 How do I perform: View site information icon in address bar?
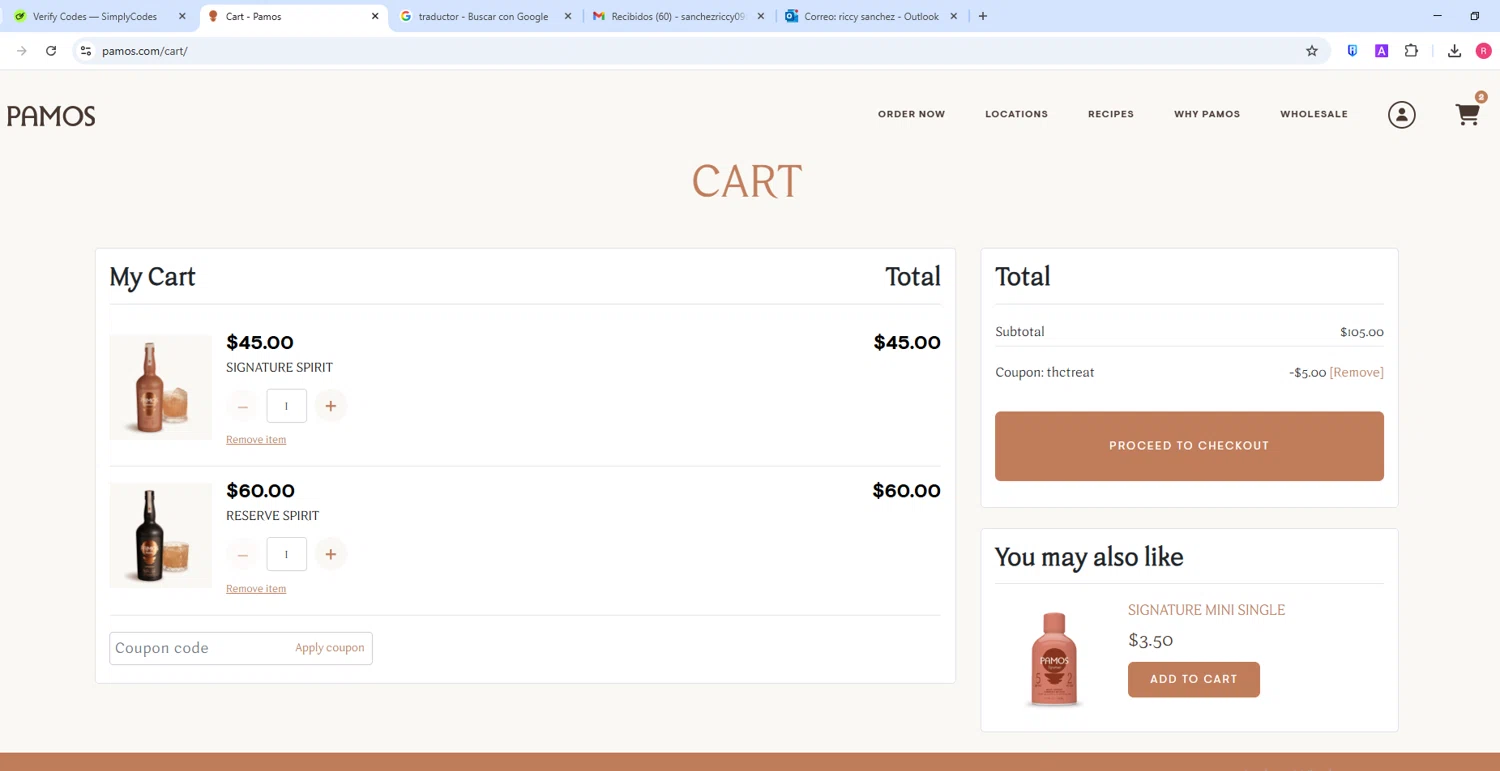(x=86, y=51)
